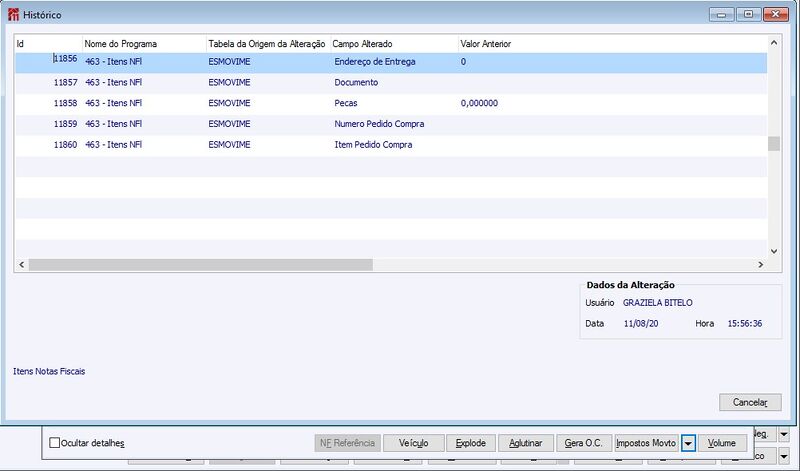The width and height of the screenshot is (800, 471).
Task: Click the Numero Pedido Compra cell
Action: 379,124
